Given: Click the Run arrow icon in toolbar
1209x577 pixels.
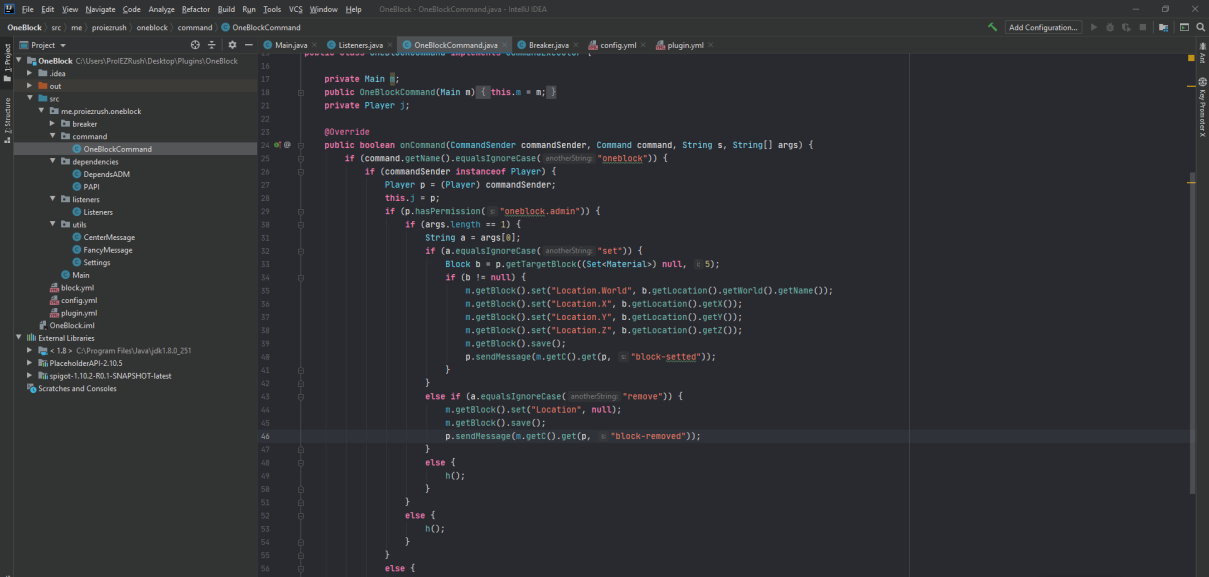Looking at the screenshot, I should tap(1094, 27).
